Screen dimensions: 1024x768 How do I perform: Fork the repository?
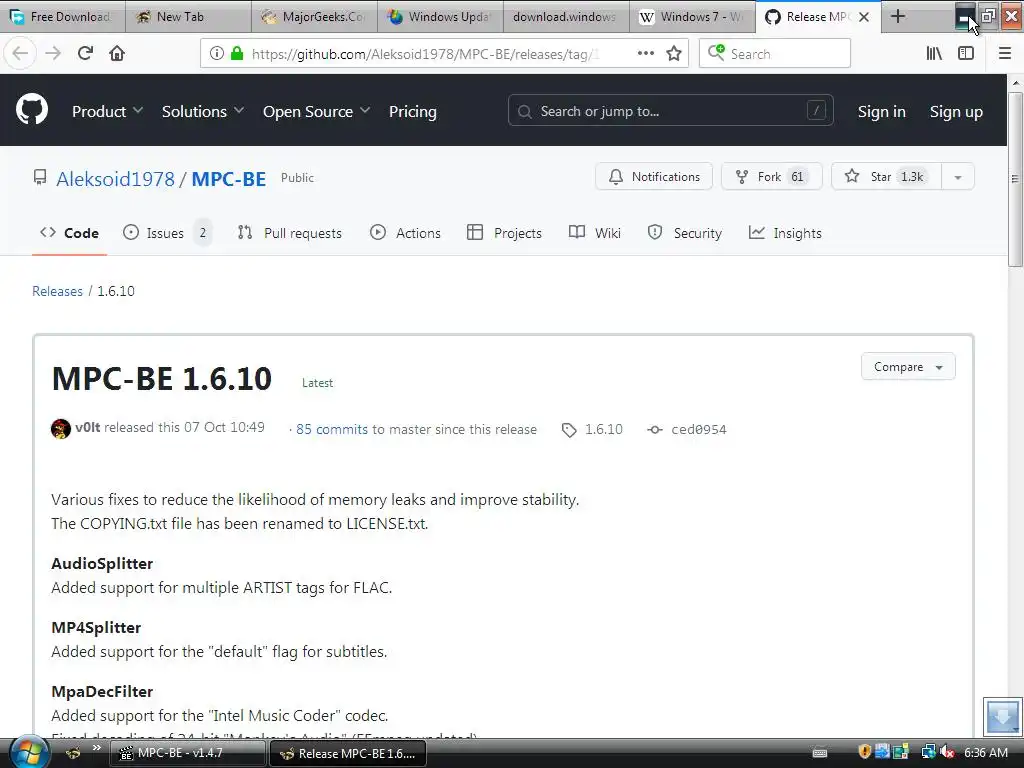(771, 177)
